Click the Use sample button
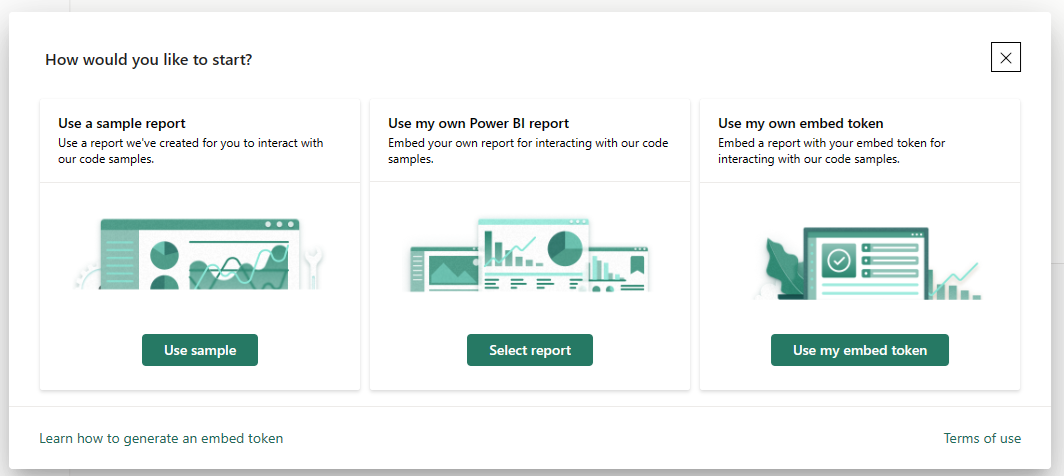The width and height of the screenshot is (1064, 476). click(200, 350)
